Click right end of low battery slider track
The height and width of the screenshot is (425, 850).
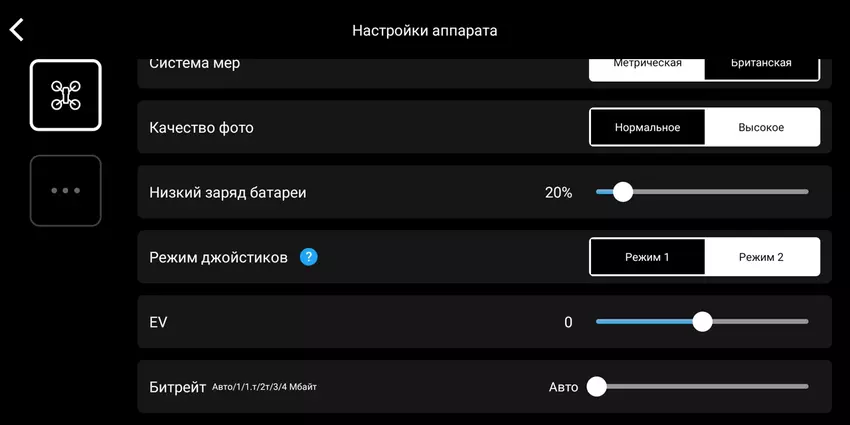click(x=805, y=192)
